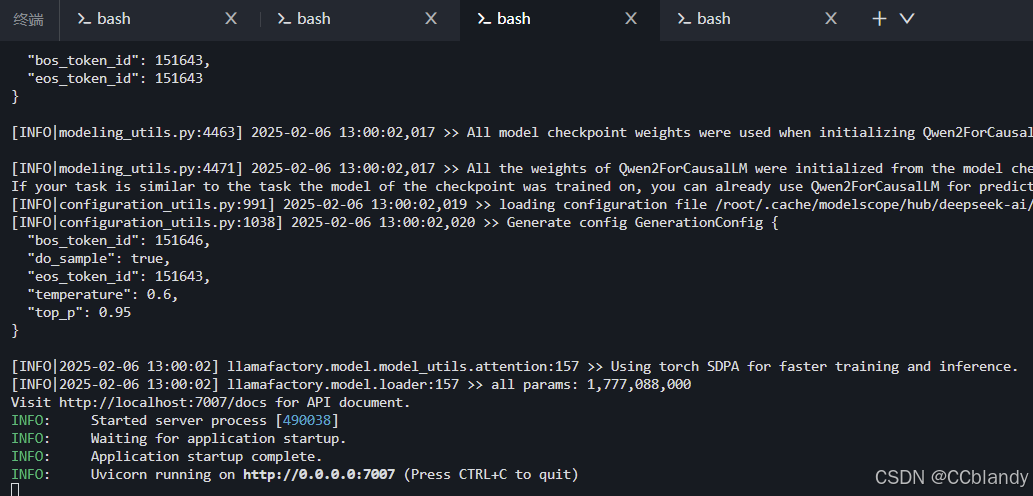The width and height of the screenshot is (1033, 496).
Task: Close the second bash tab
Action: 431,19
